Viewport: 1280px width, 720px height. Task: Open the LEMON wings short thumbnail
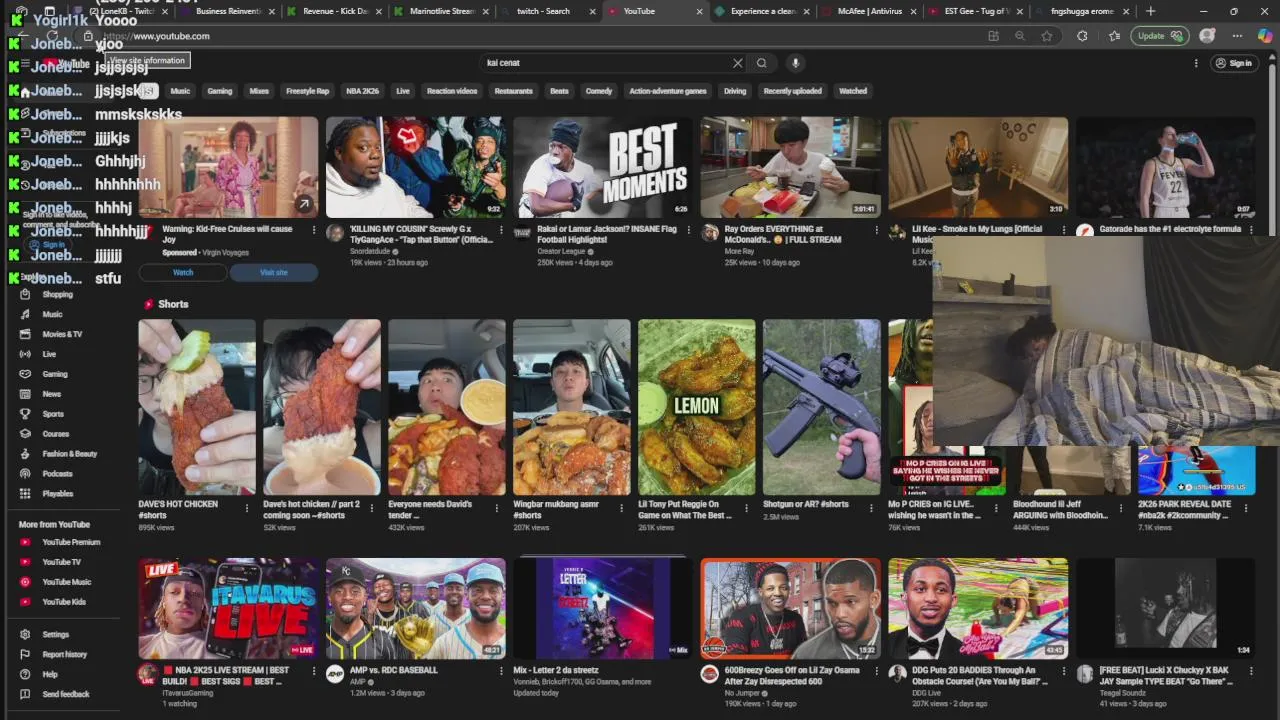pyautogui.click(x=696, y=407)
